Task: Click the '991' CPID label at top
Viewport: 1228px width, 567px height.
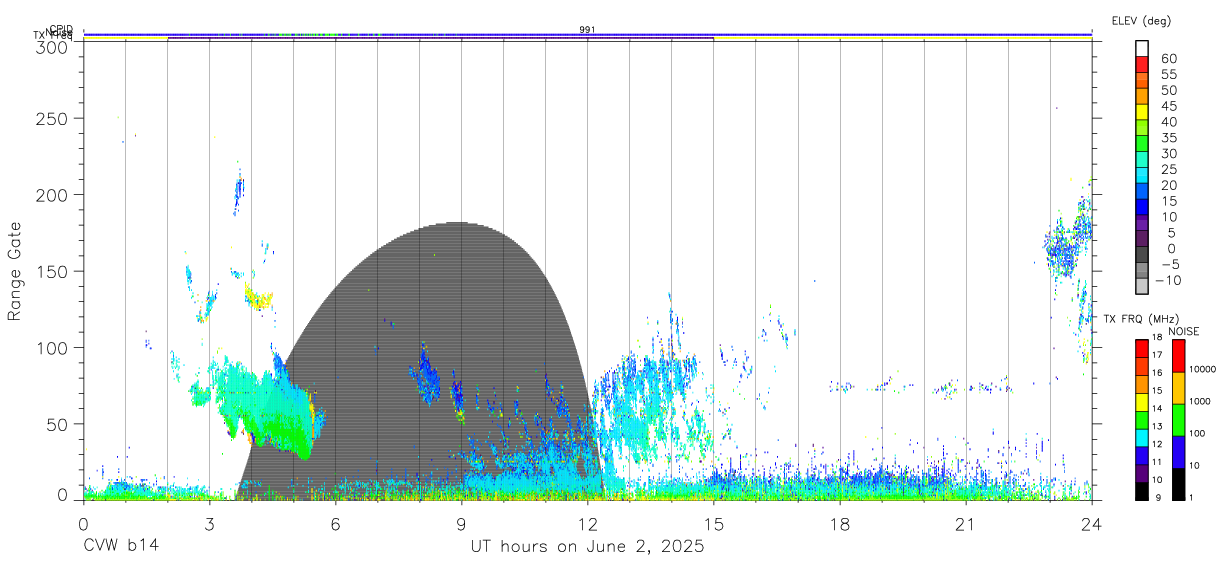Action: pyautogui.click(x=587, y=30)
